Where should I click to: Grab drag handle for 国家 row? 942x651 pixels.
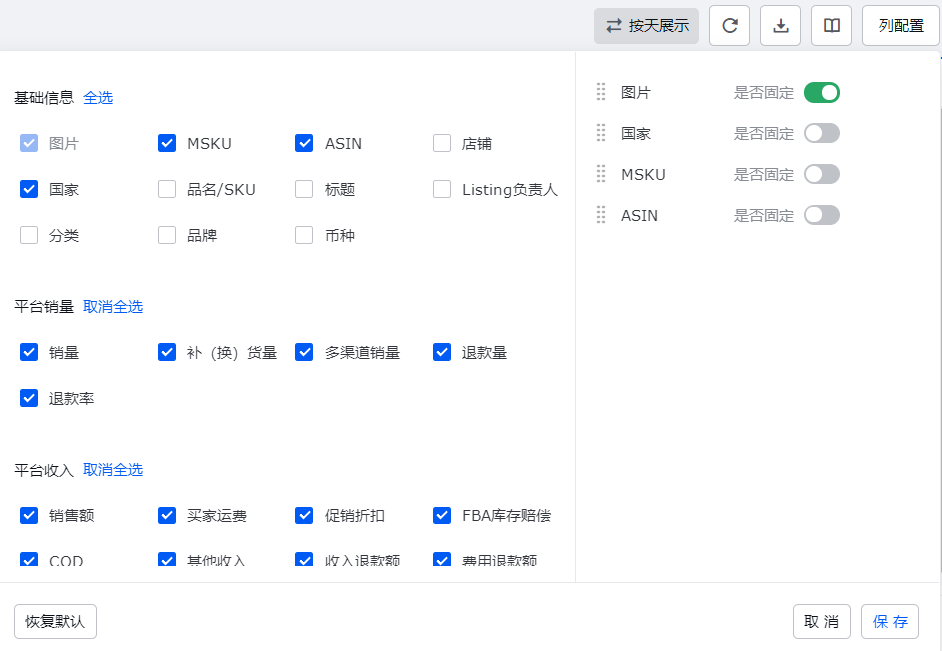pyautogui.click(x=601, y=133)
